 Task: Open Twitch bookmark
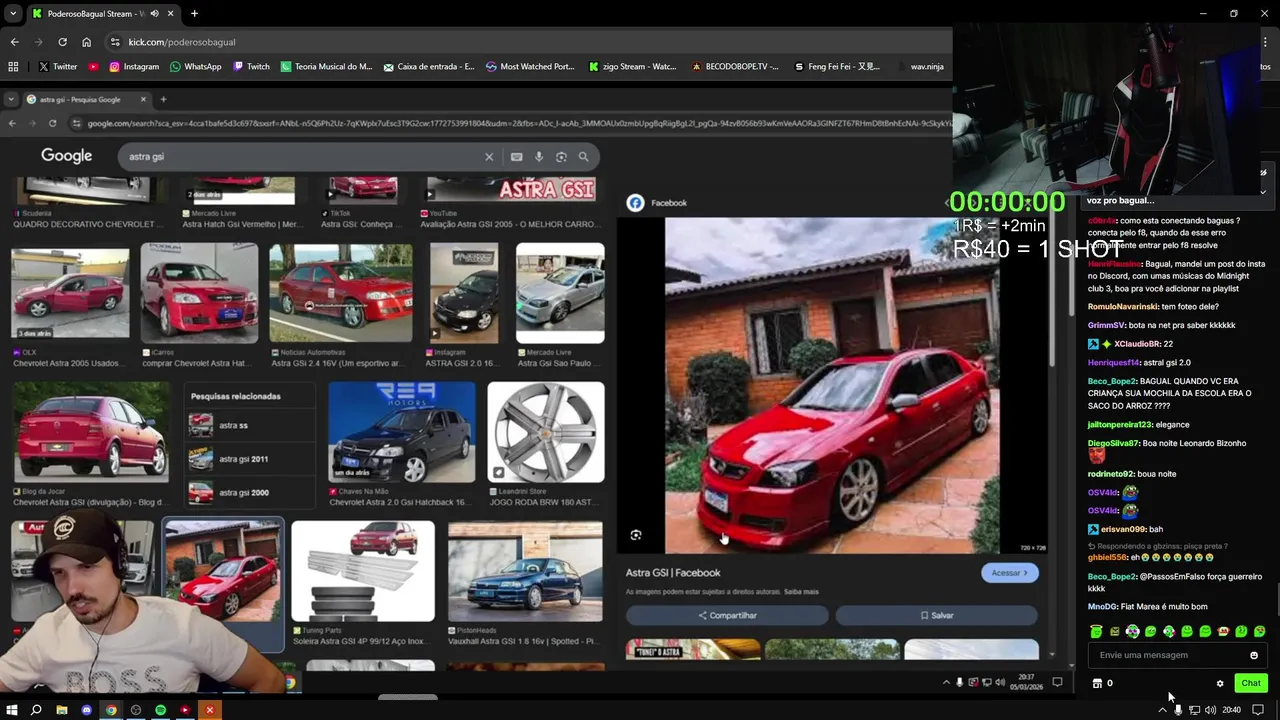[x=251, y=67]
